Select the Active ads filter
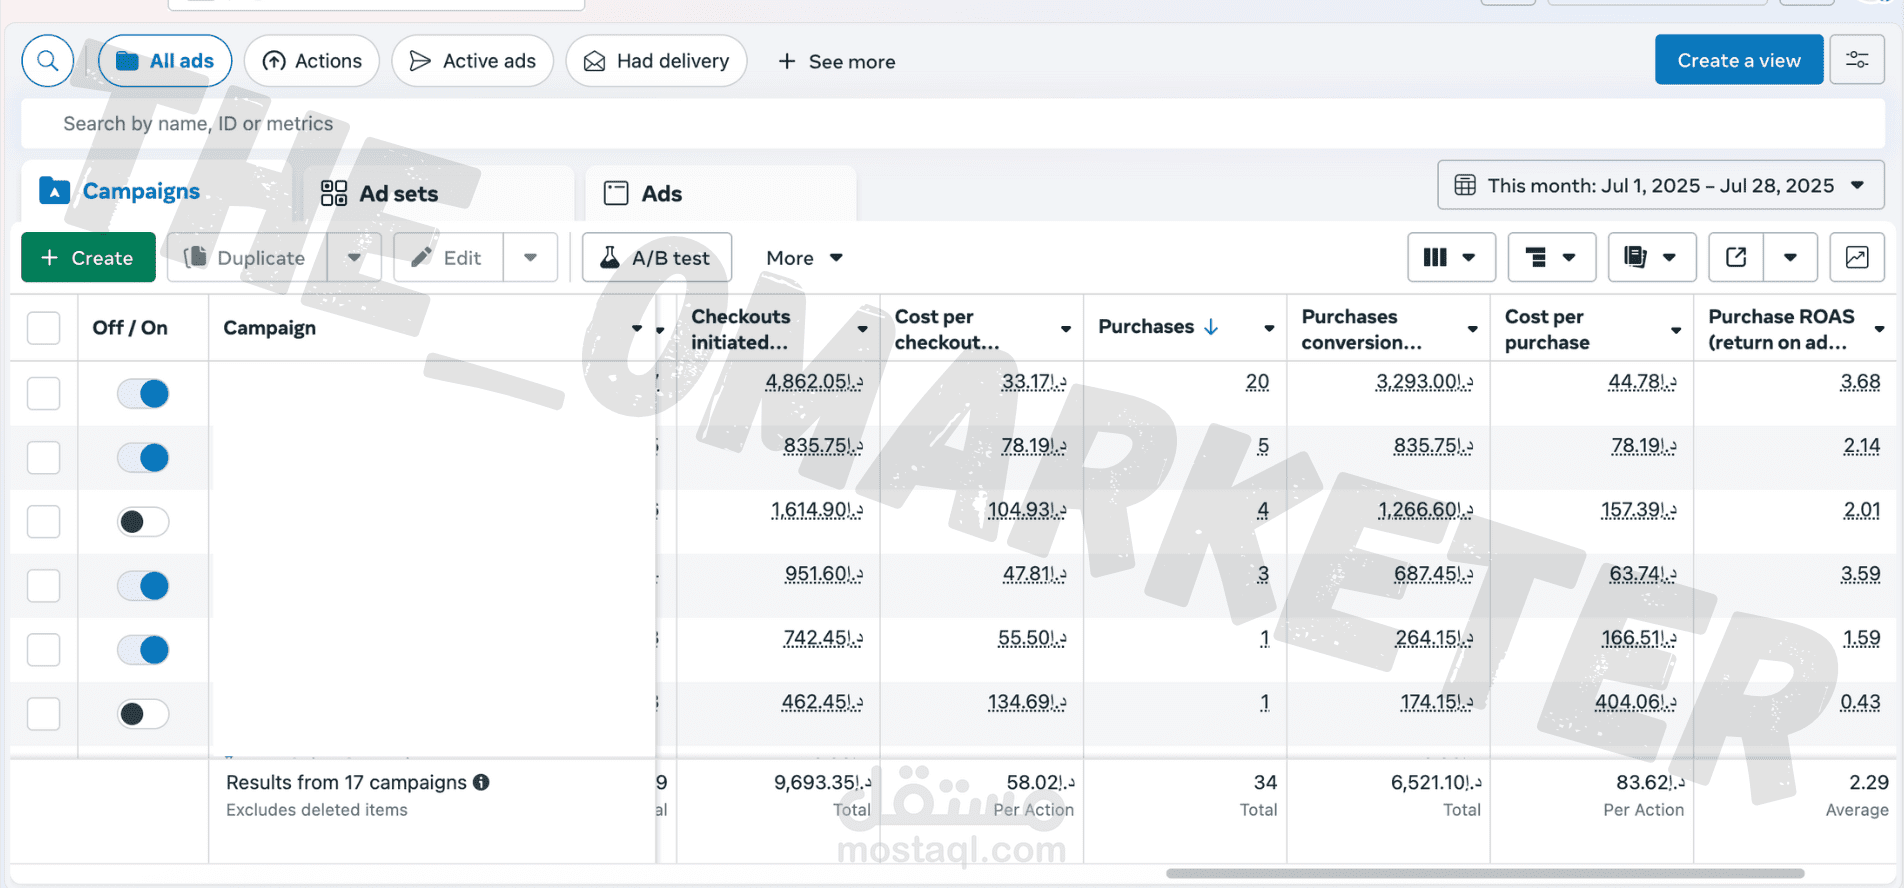Viewport: 1904px width, 888px height. (472, 61)
